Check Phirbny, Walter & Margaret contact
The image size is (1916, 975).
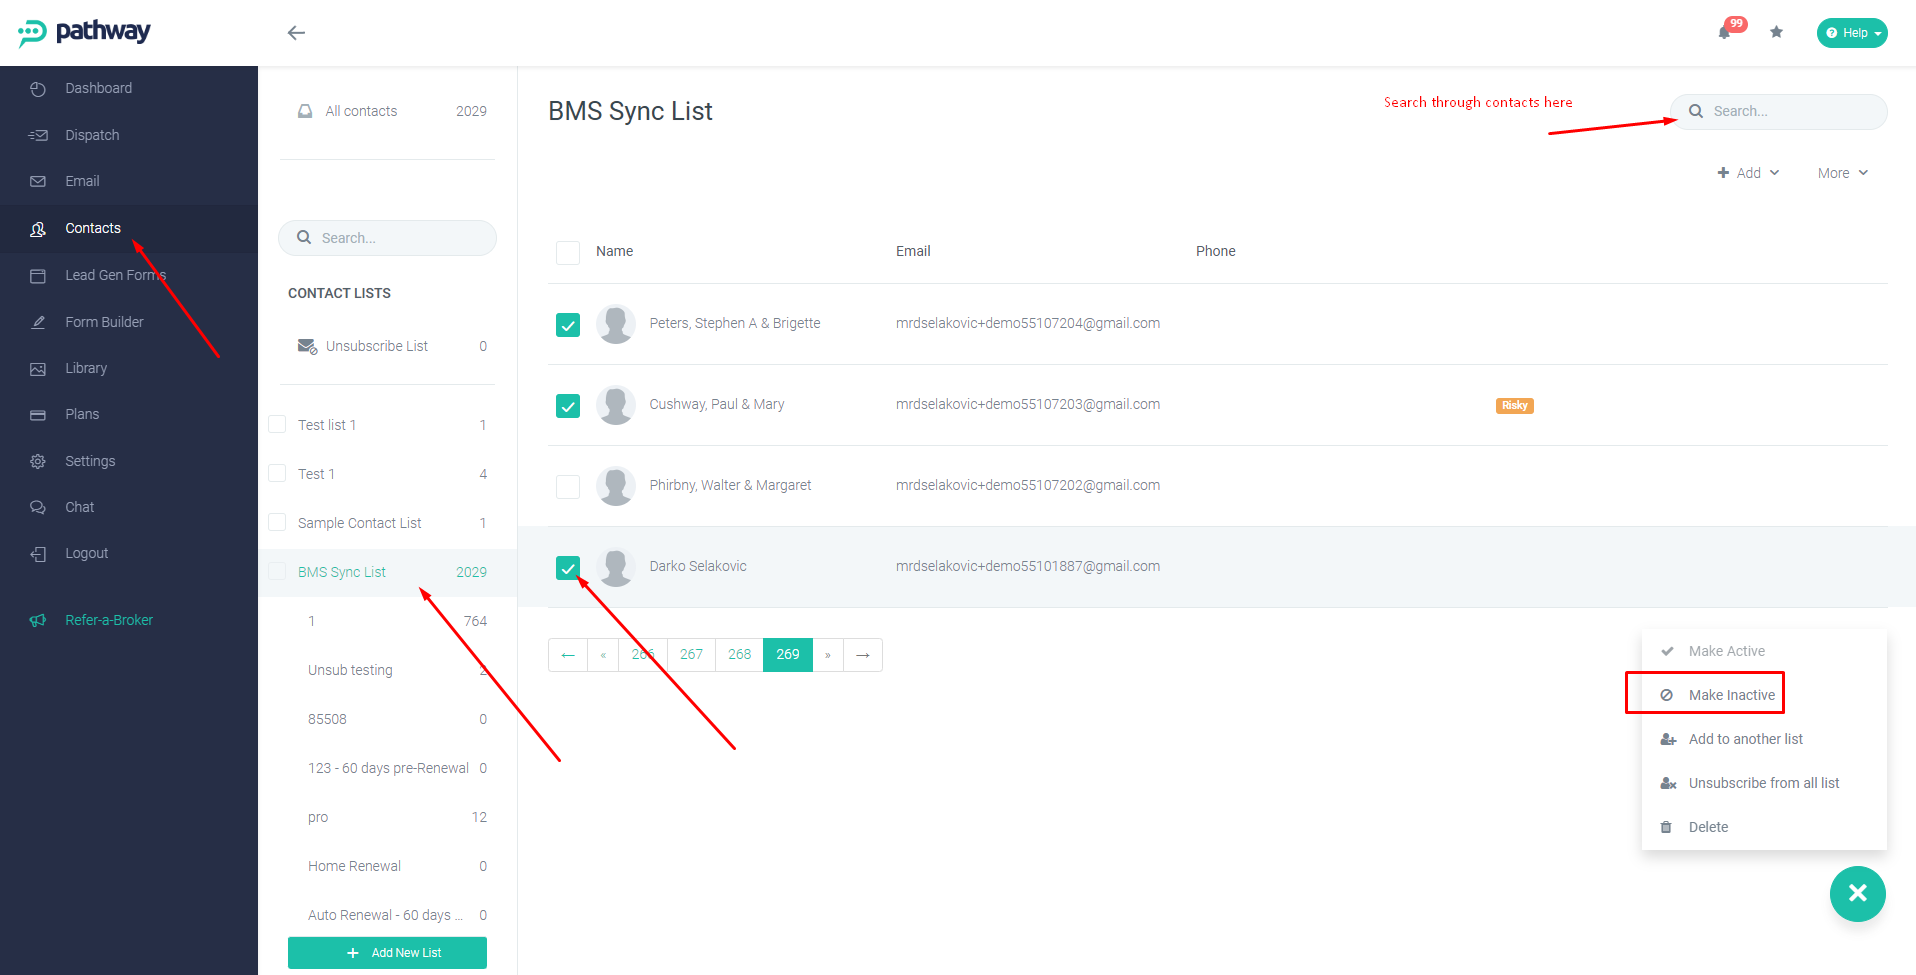(568, 487)
